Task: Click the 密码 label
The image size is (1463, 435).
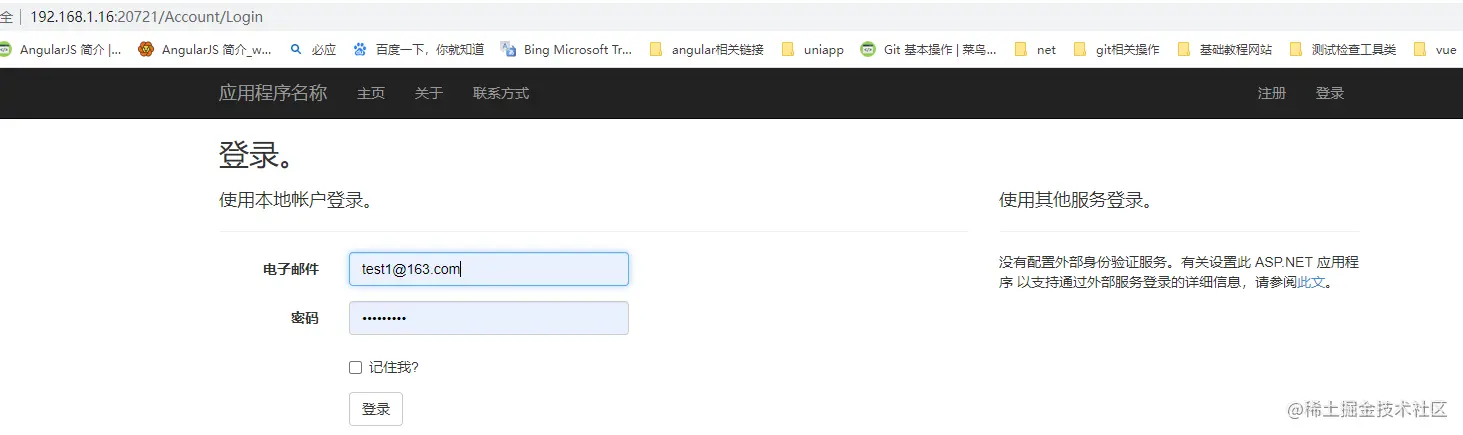Action: coord(305,318)
